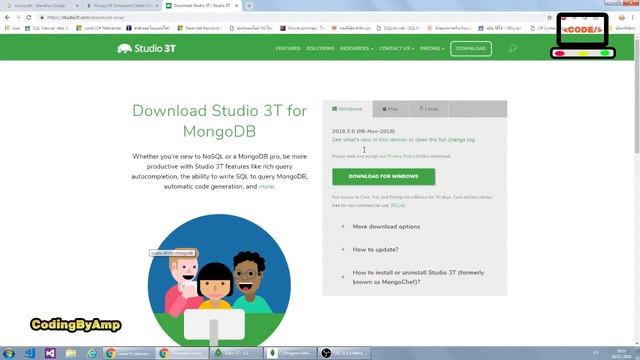
Task: Open the SQL Tutorial bookmark
Action: (x=47, y=28)
